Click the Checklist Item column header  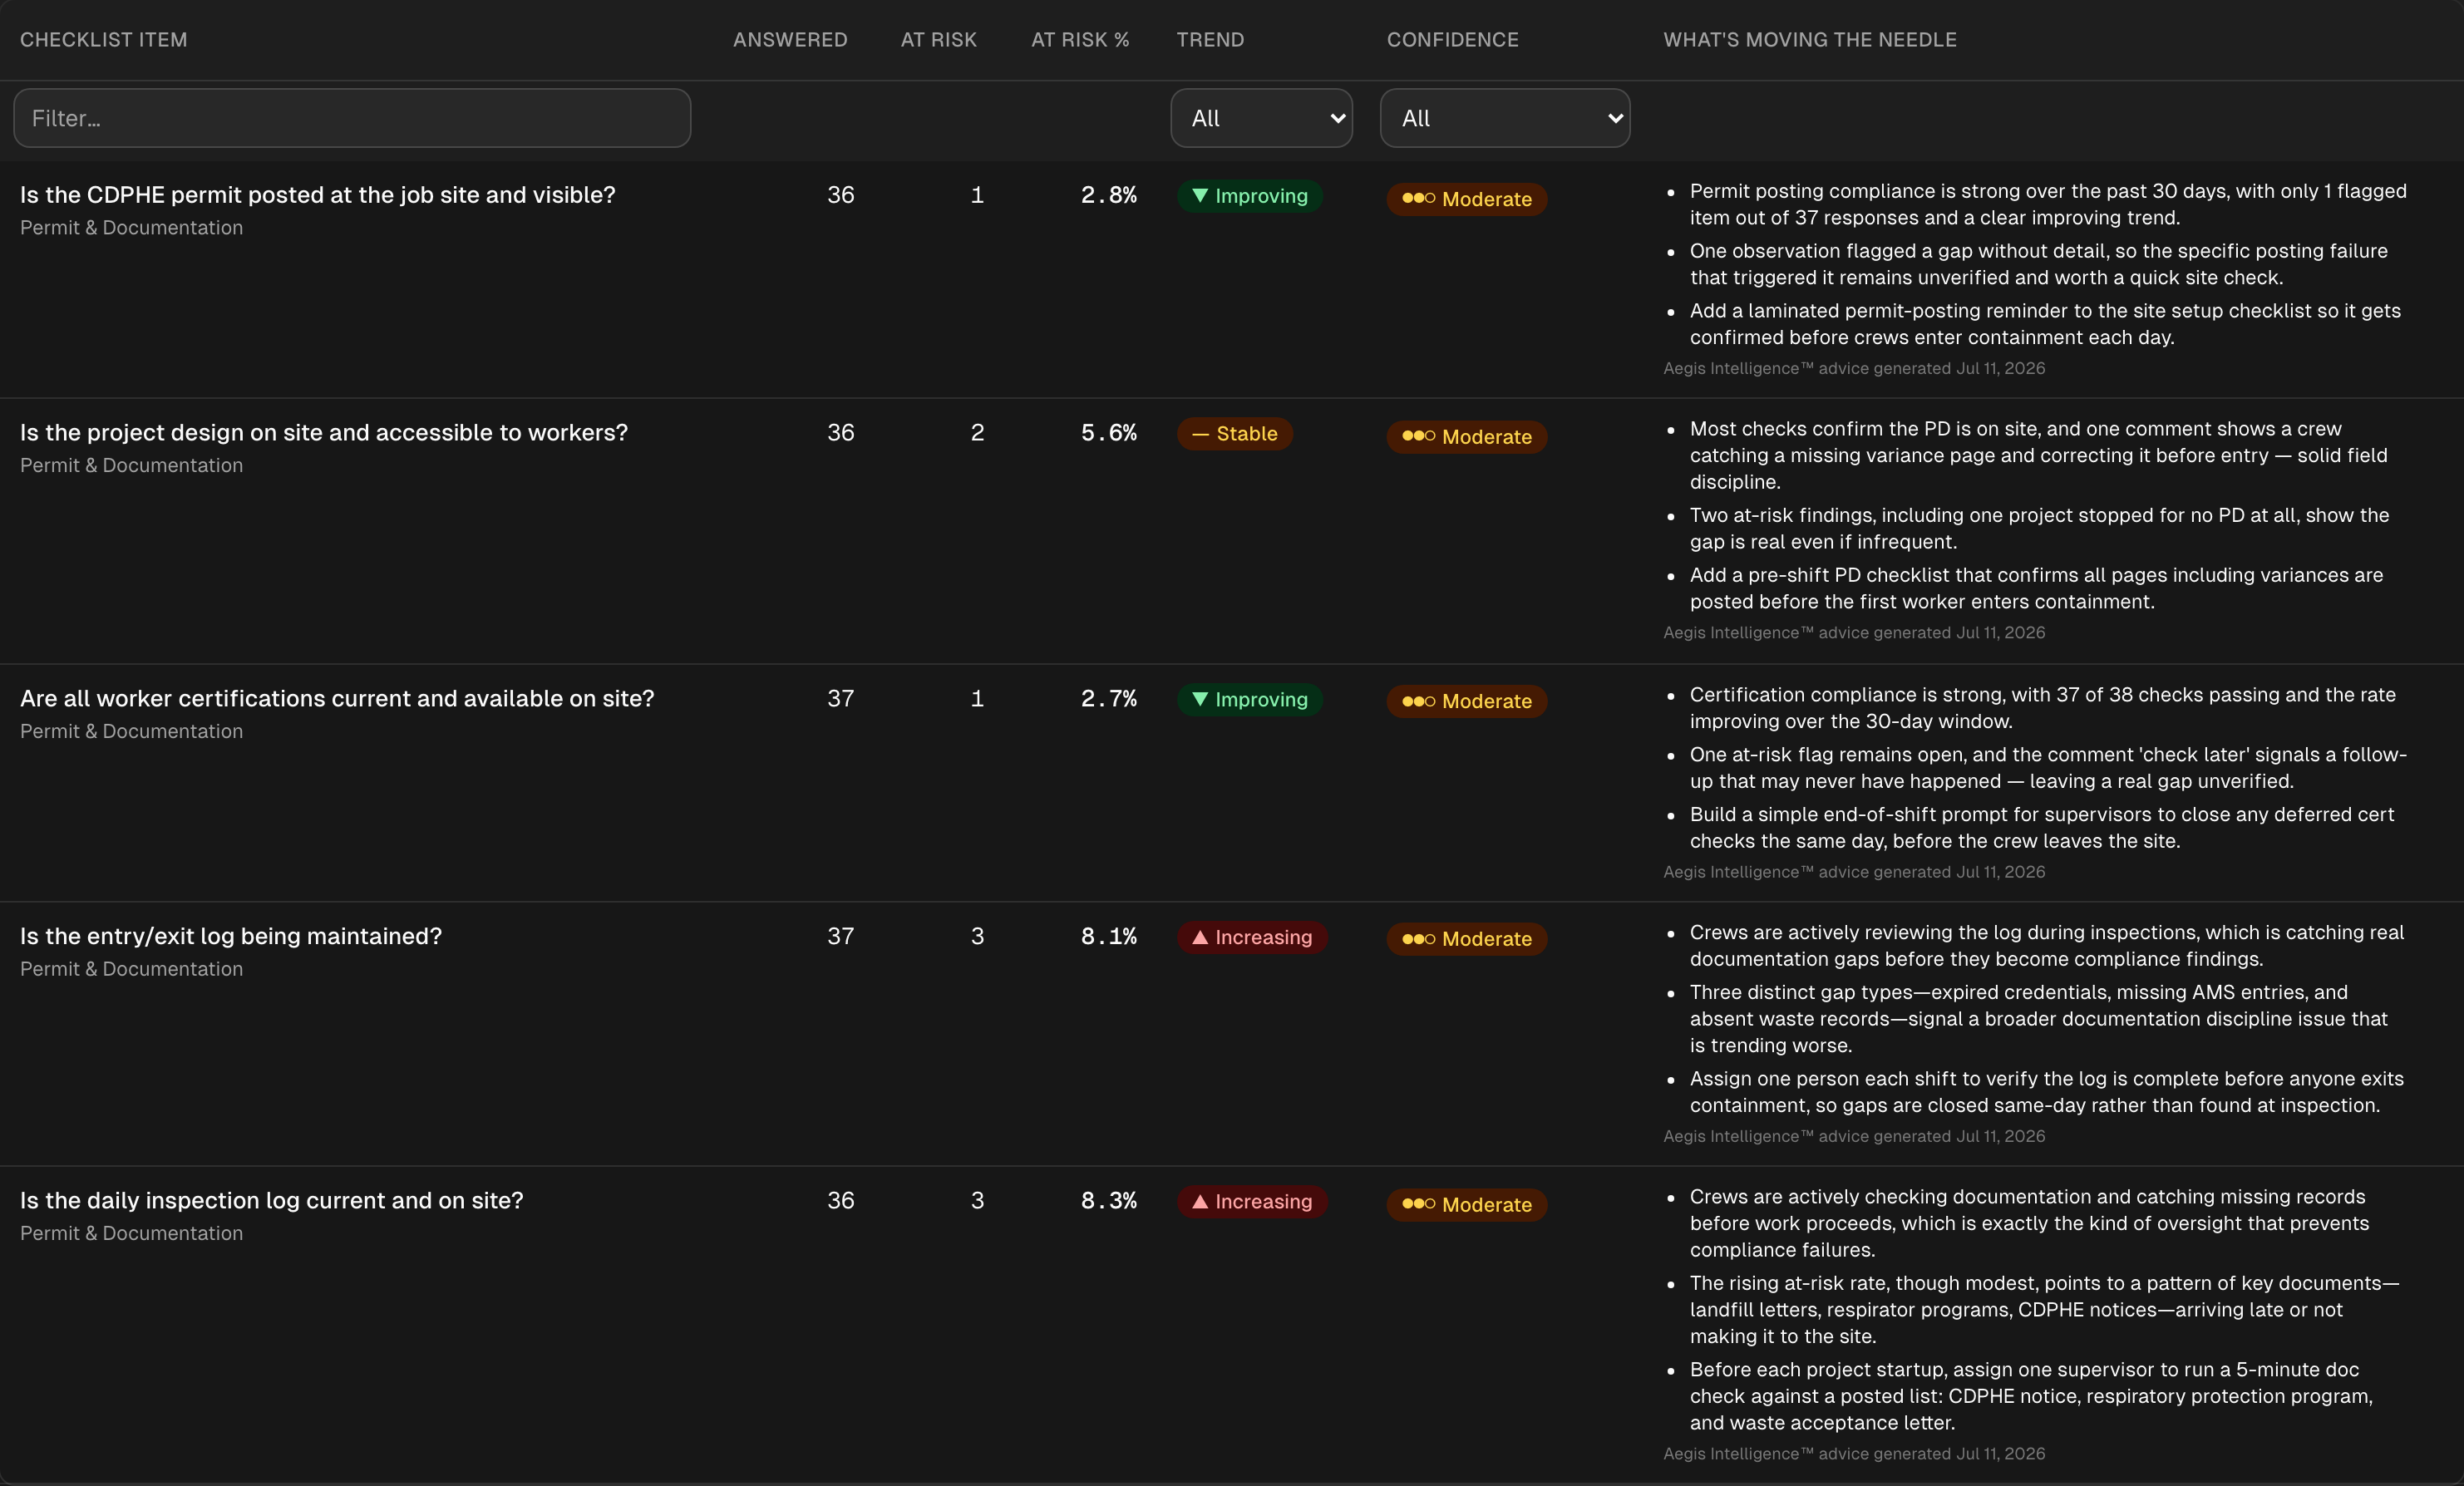[103, 40]
